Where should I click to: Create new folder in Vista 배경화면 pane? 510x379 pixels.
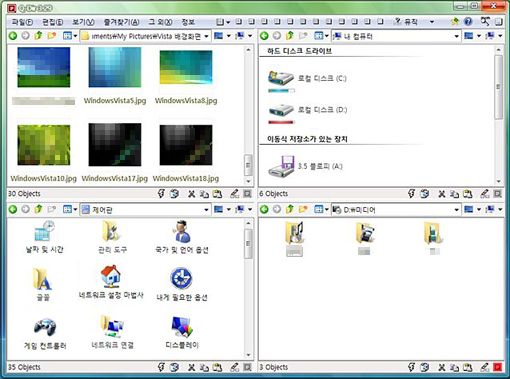click(51, 36)
